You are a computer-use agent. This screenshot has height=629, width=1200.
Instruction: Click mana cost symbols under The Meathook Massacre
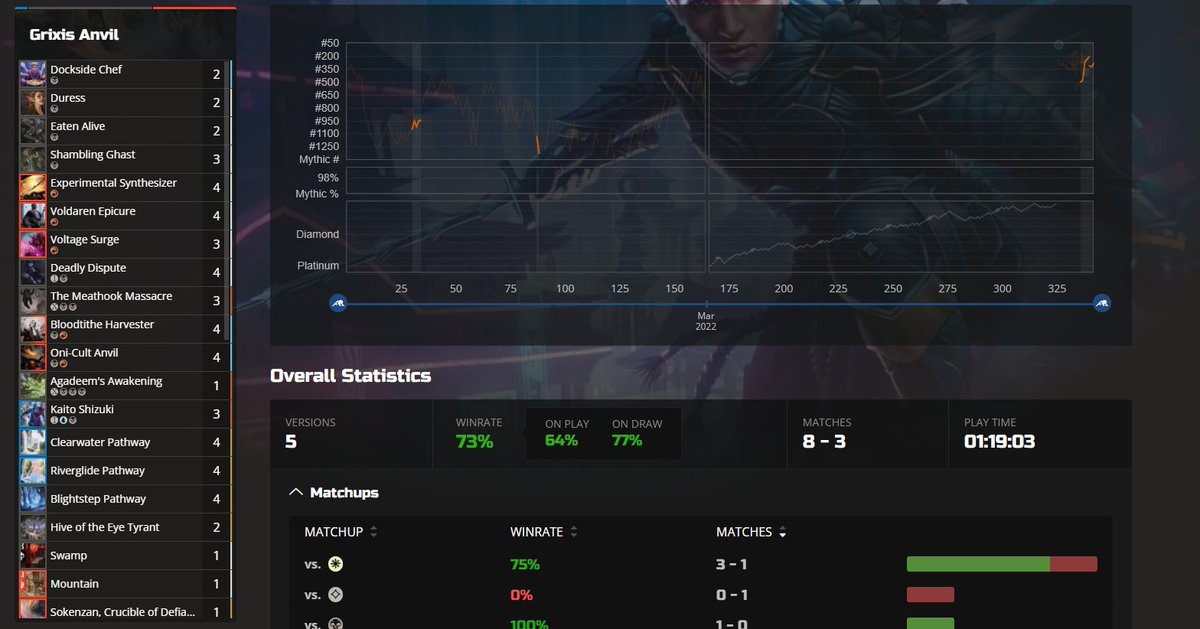tap(64, 308)
